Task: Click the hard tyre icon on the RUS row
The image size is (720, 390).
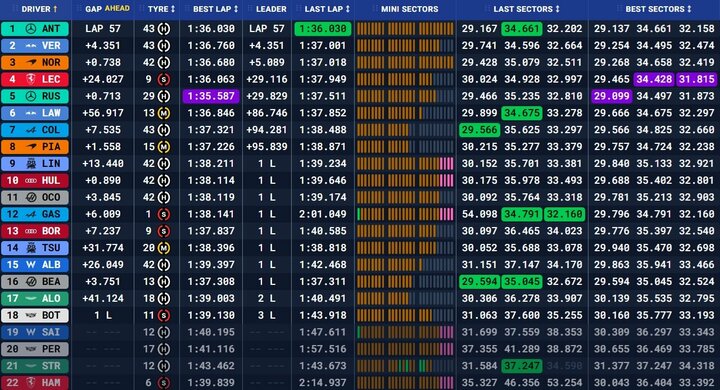Action: [x=163, y=96]
